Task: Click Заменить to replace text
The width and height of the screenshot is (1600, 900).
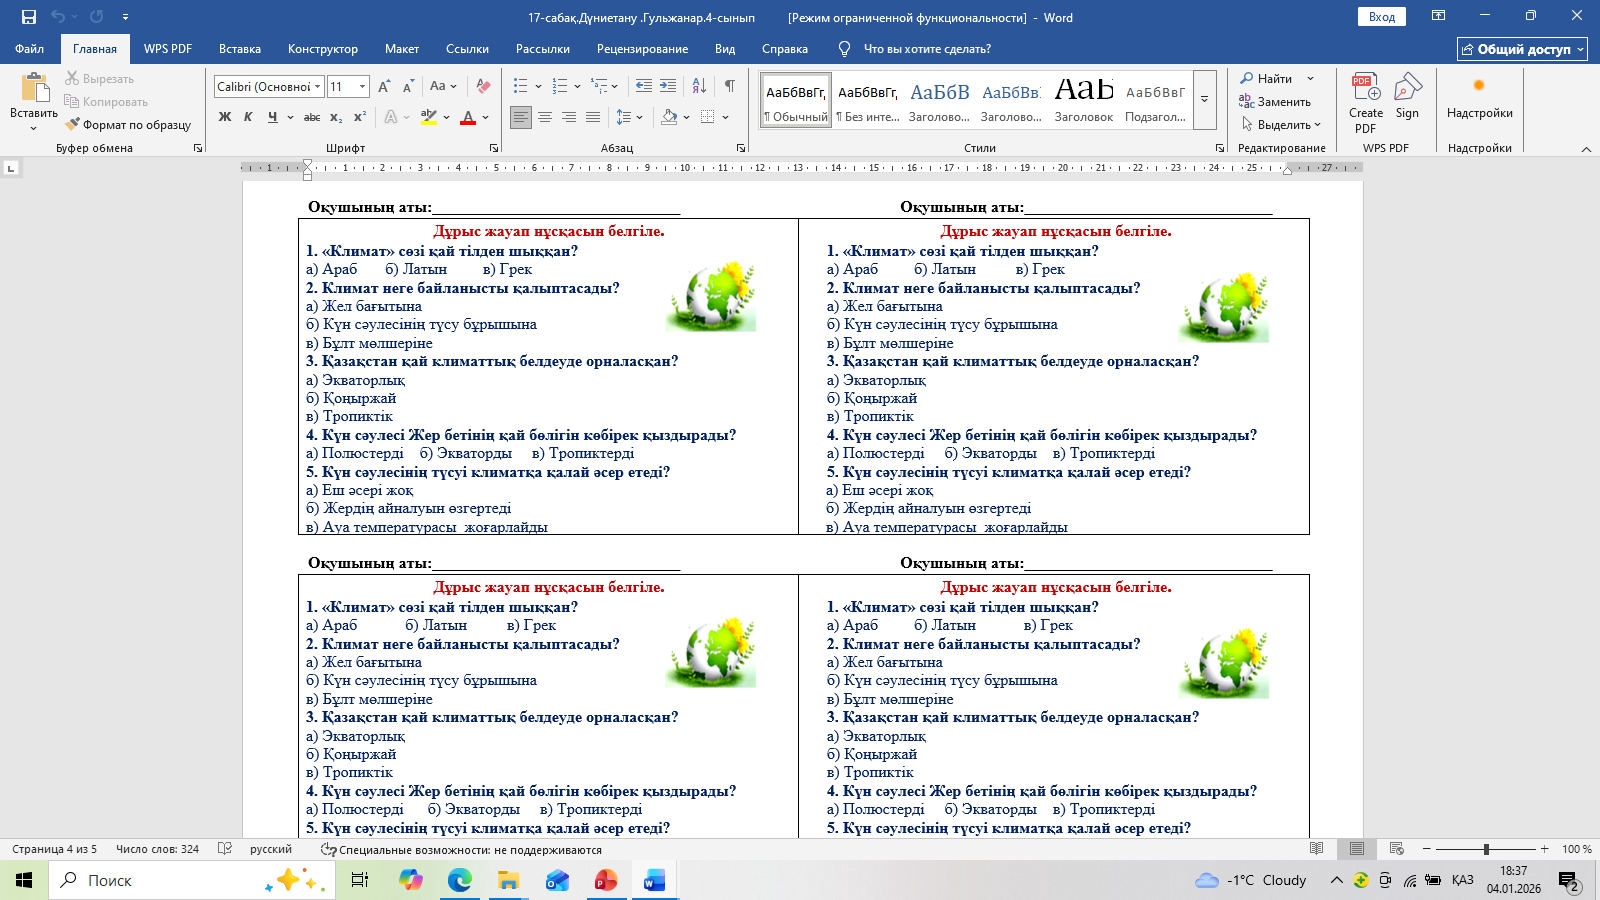Action: [x=1275, y=102]
